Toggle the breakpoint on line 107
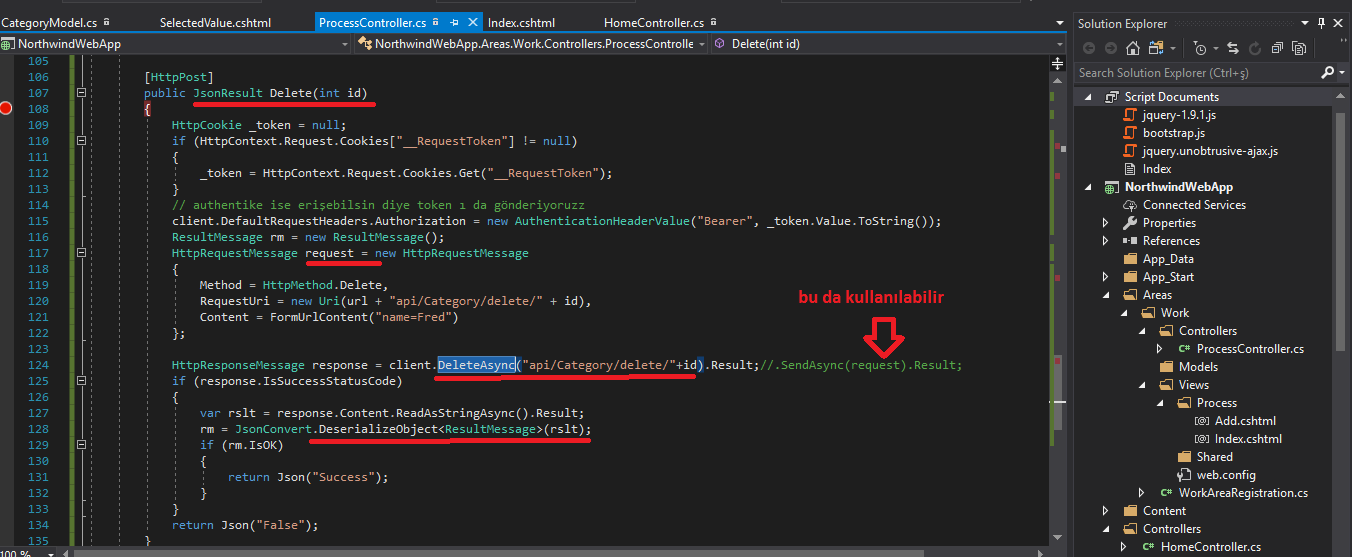Viewport: 1352px width, 557px height. [x=9, y=108]
